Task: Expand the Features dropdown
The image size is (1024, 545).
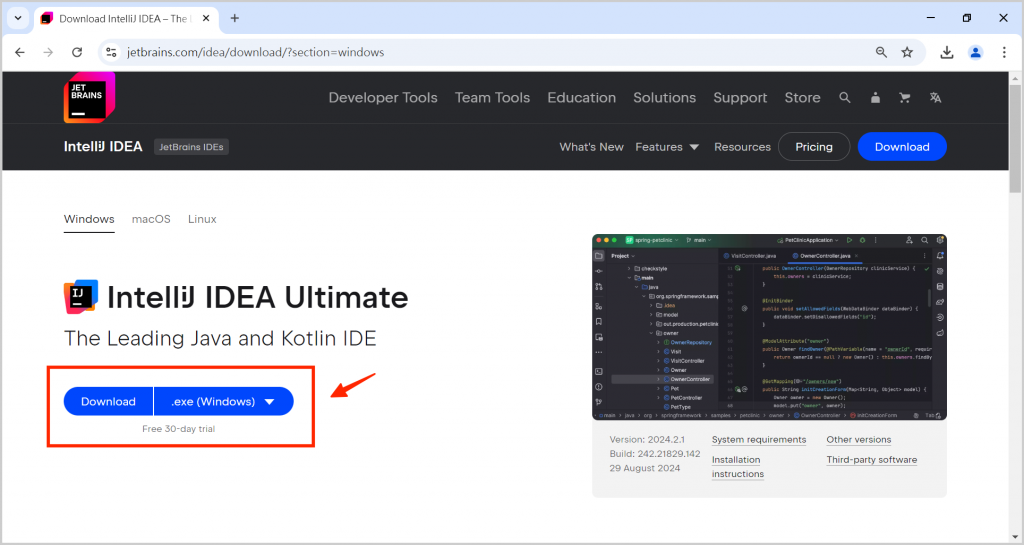Action: (x=667, y=147)
